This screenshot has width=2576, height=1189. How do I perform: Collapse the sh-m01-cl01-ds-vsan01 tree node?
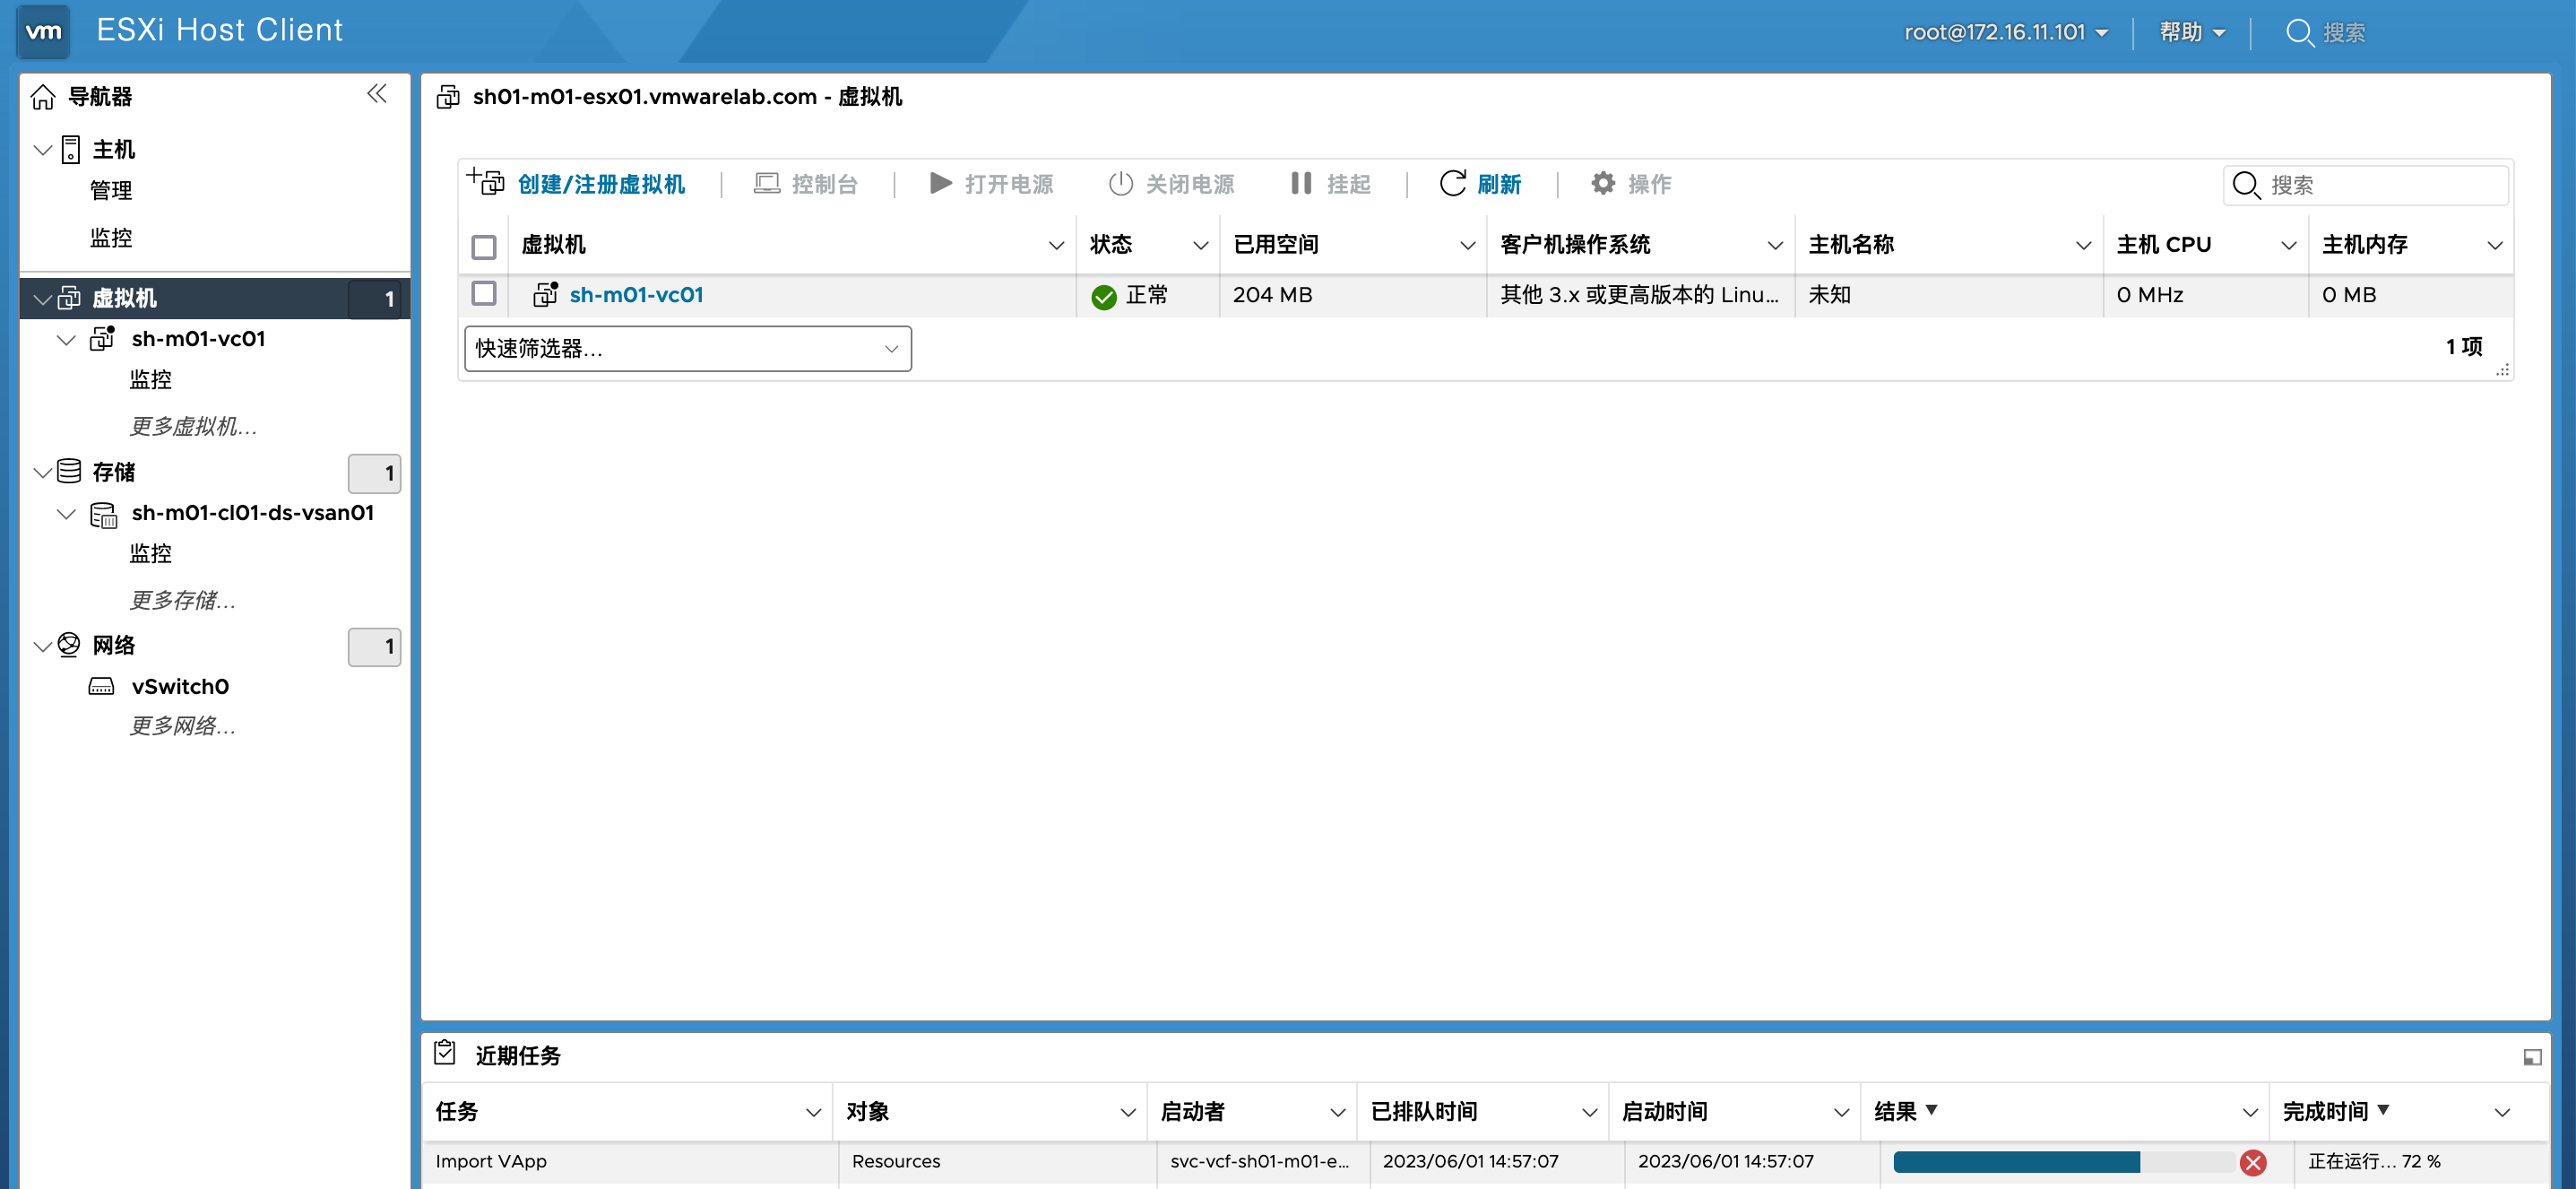(67, 514)
